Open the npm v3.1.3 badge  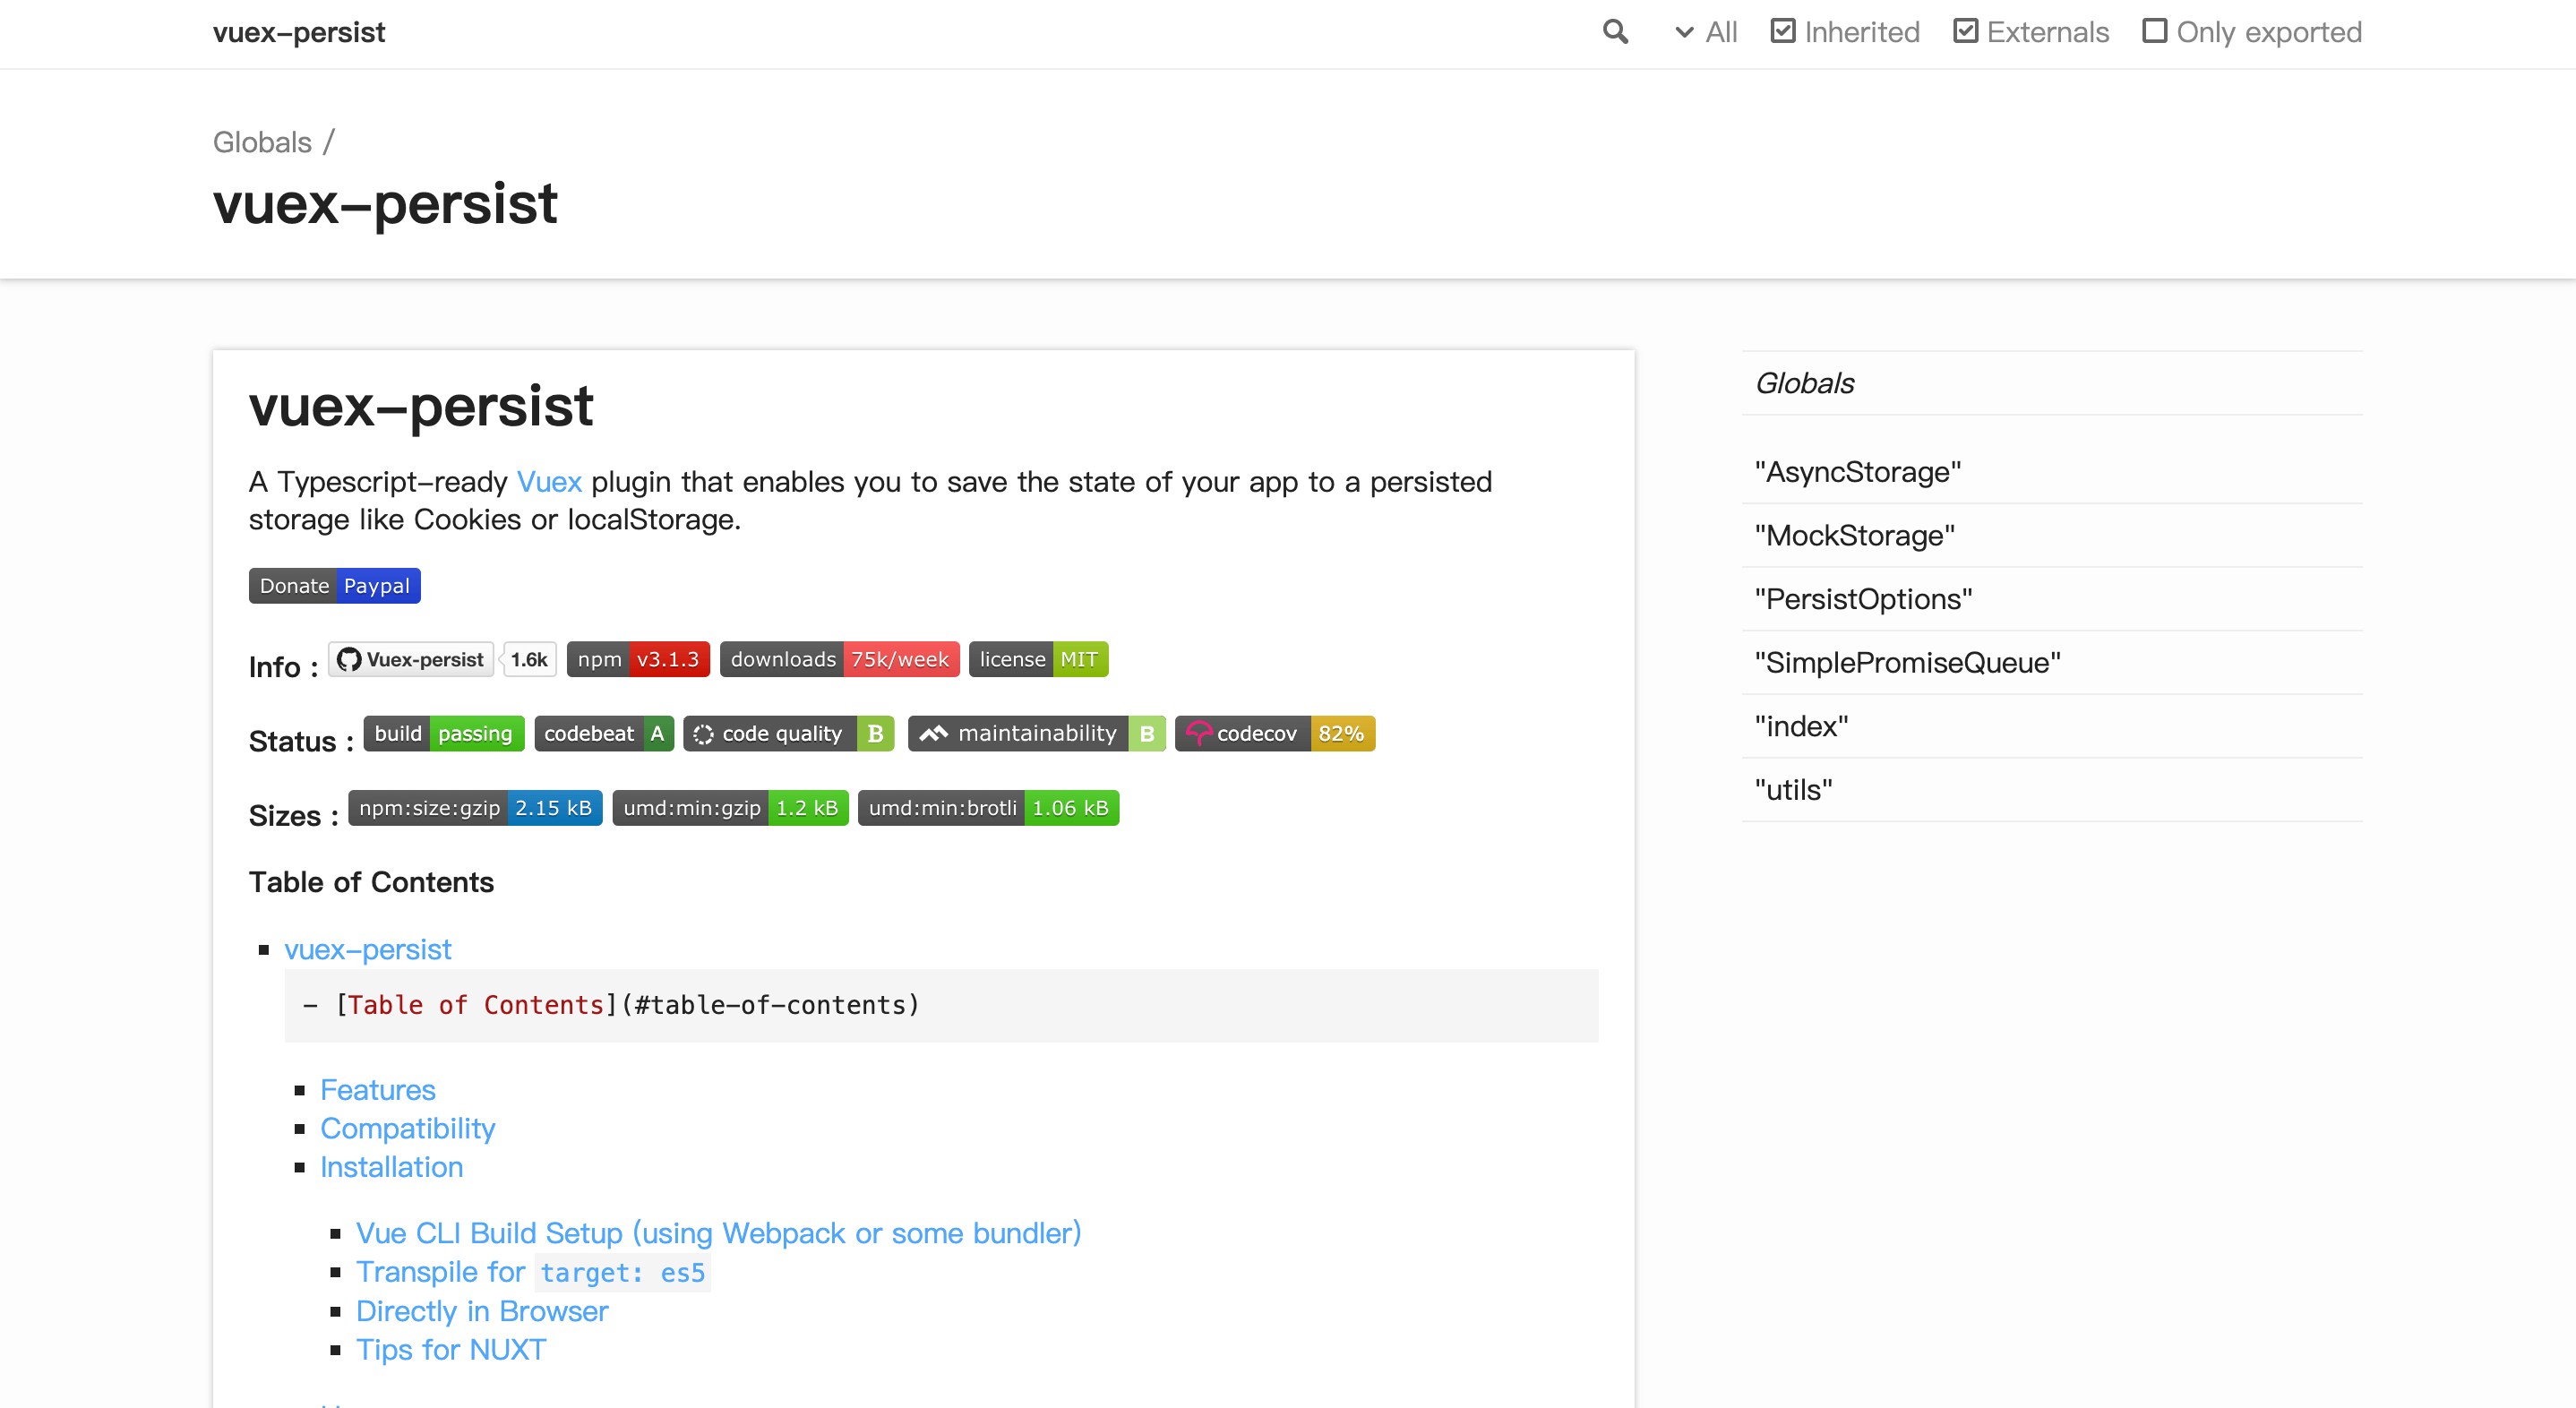(637, 660)
